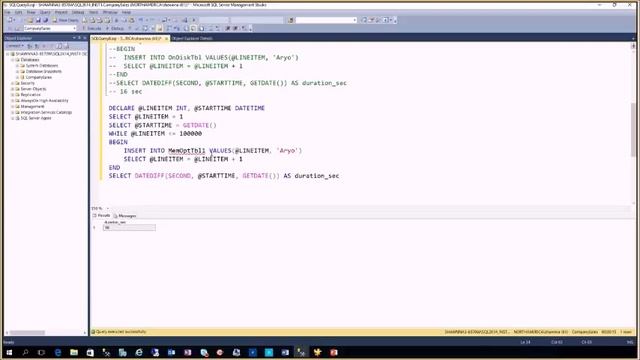Viewport: 640px width, 360px height.
Task: Click the active SSMS taskbar icon
Action: (301, 352)
